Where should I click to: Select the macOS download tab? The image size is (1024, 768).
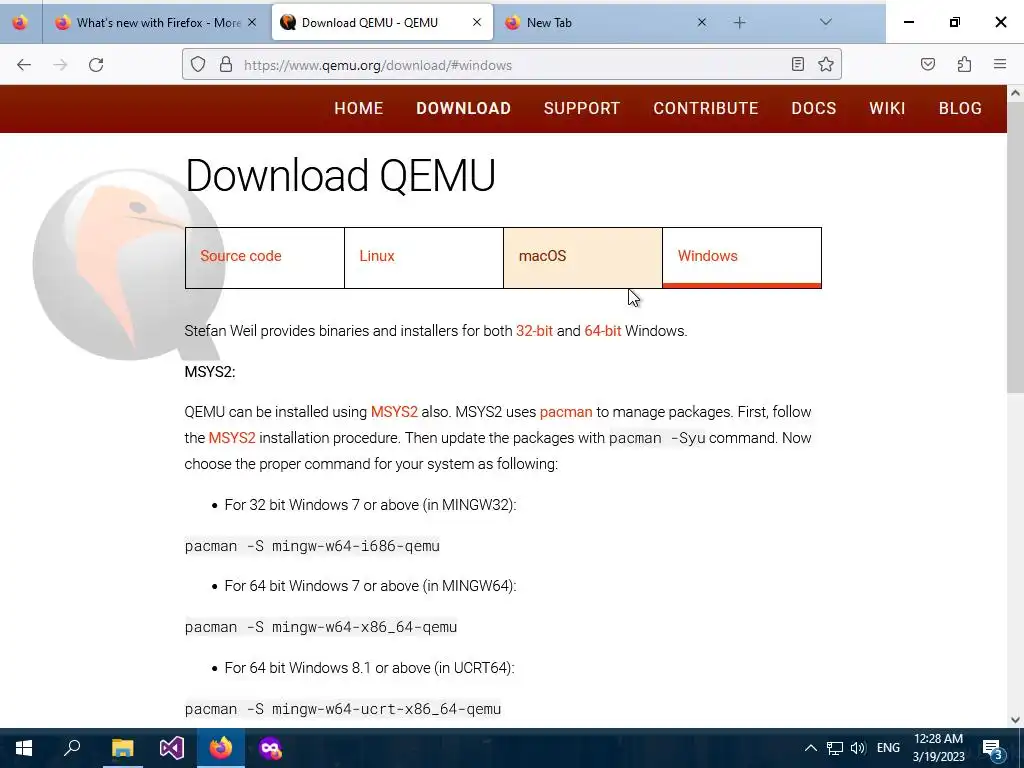coord(583,257)
